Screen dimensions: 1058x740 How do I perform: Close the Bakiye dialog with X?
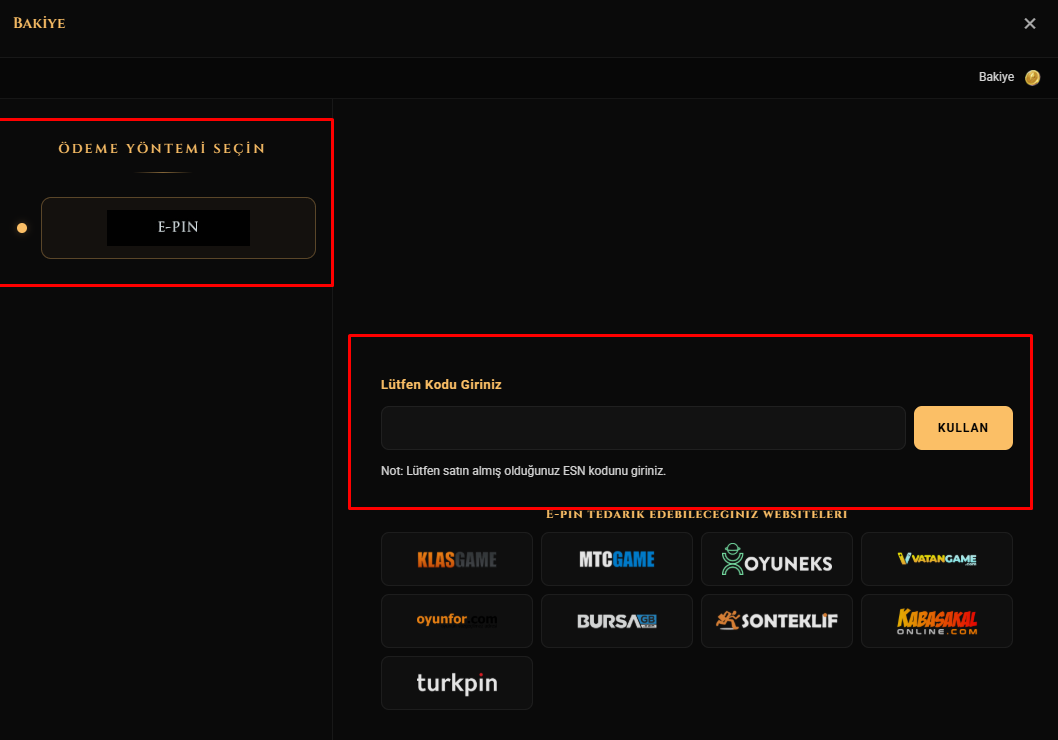point(1030,24)
